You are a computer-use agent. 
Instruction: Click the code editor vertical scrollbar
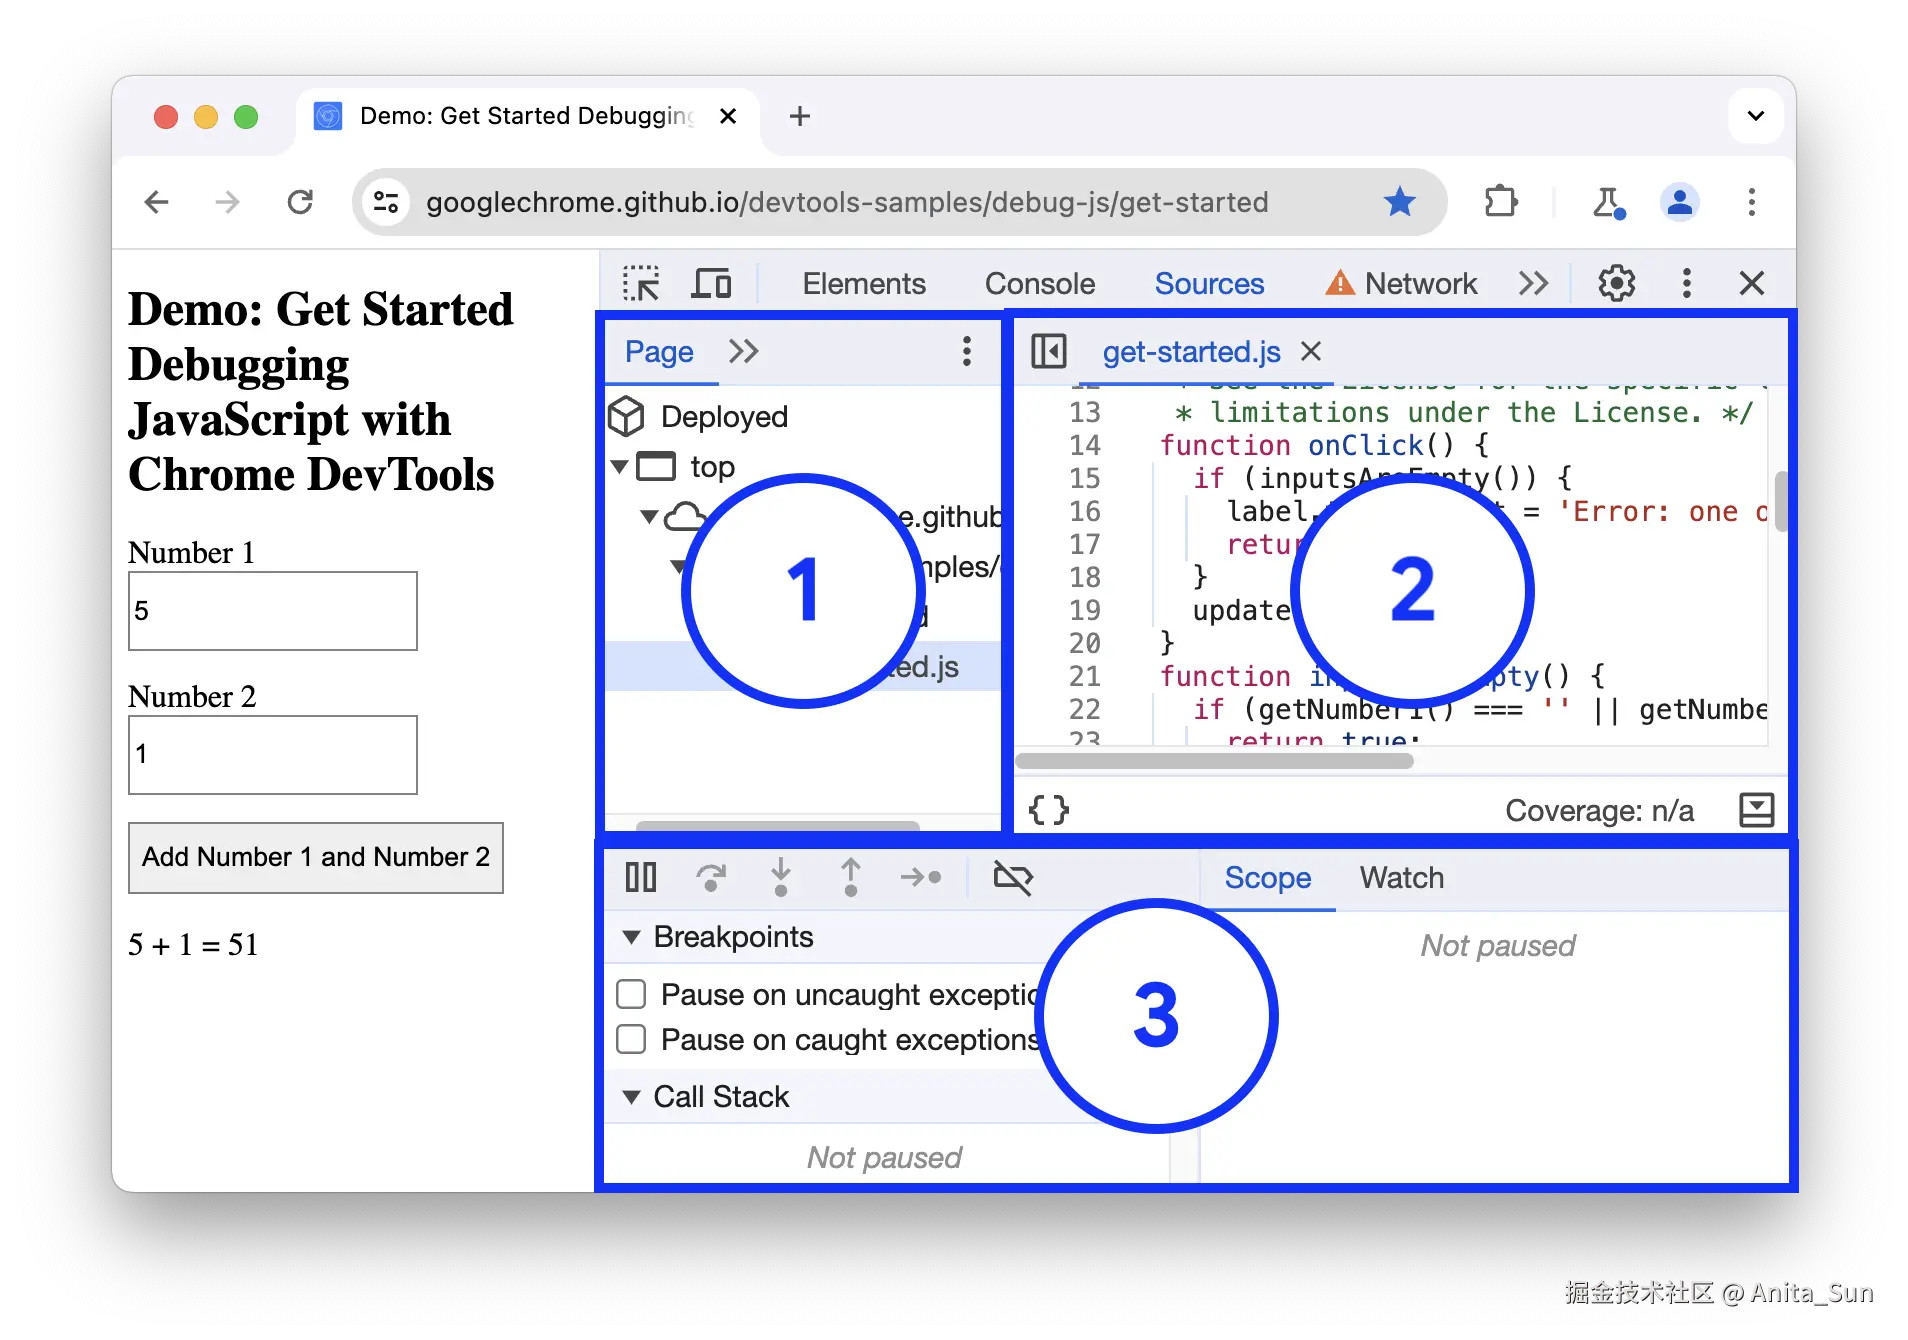click(x=1780, y=503)
